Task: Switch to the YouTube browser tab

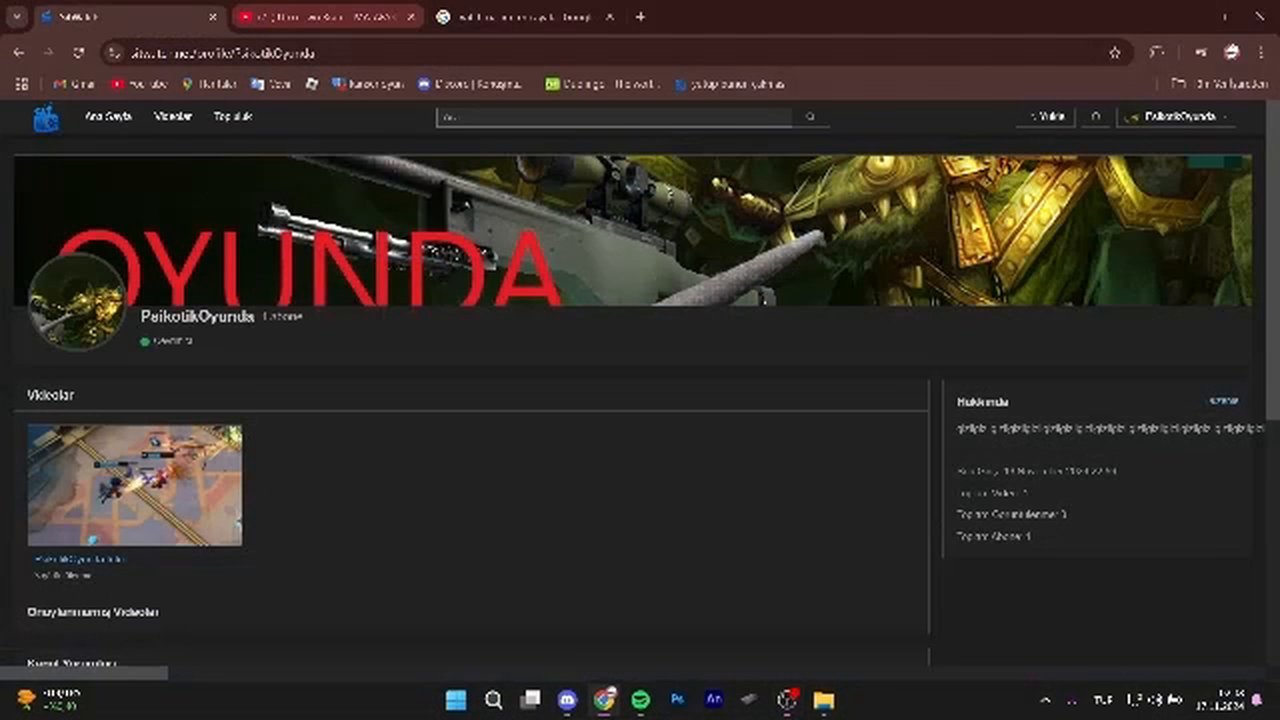Action: [x=327, y=17]
